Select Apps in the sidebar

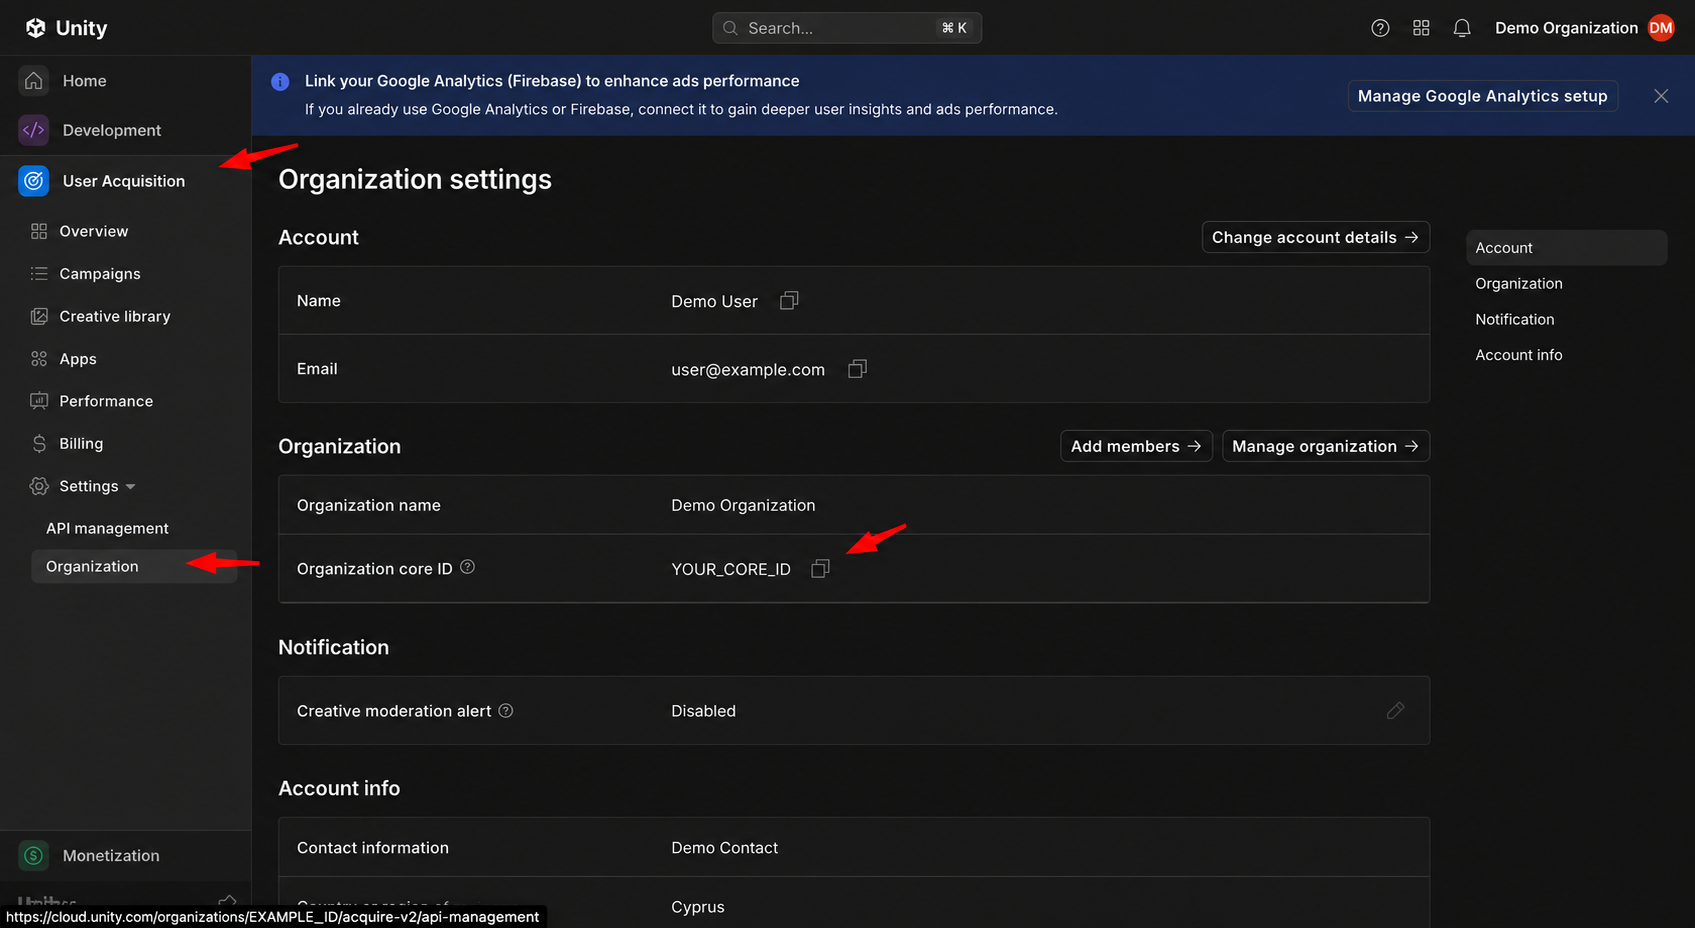click(x=78, y=359)
